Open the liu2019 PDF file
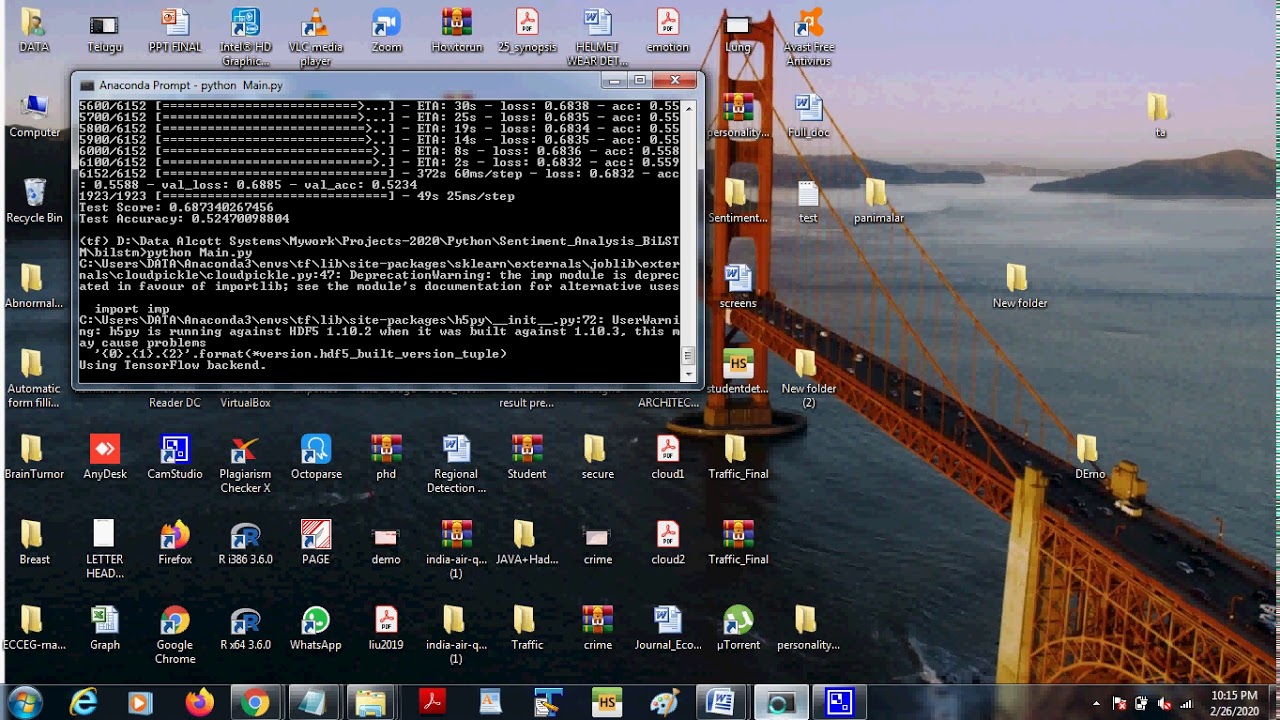1280x720 pixels. (386, 629)
